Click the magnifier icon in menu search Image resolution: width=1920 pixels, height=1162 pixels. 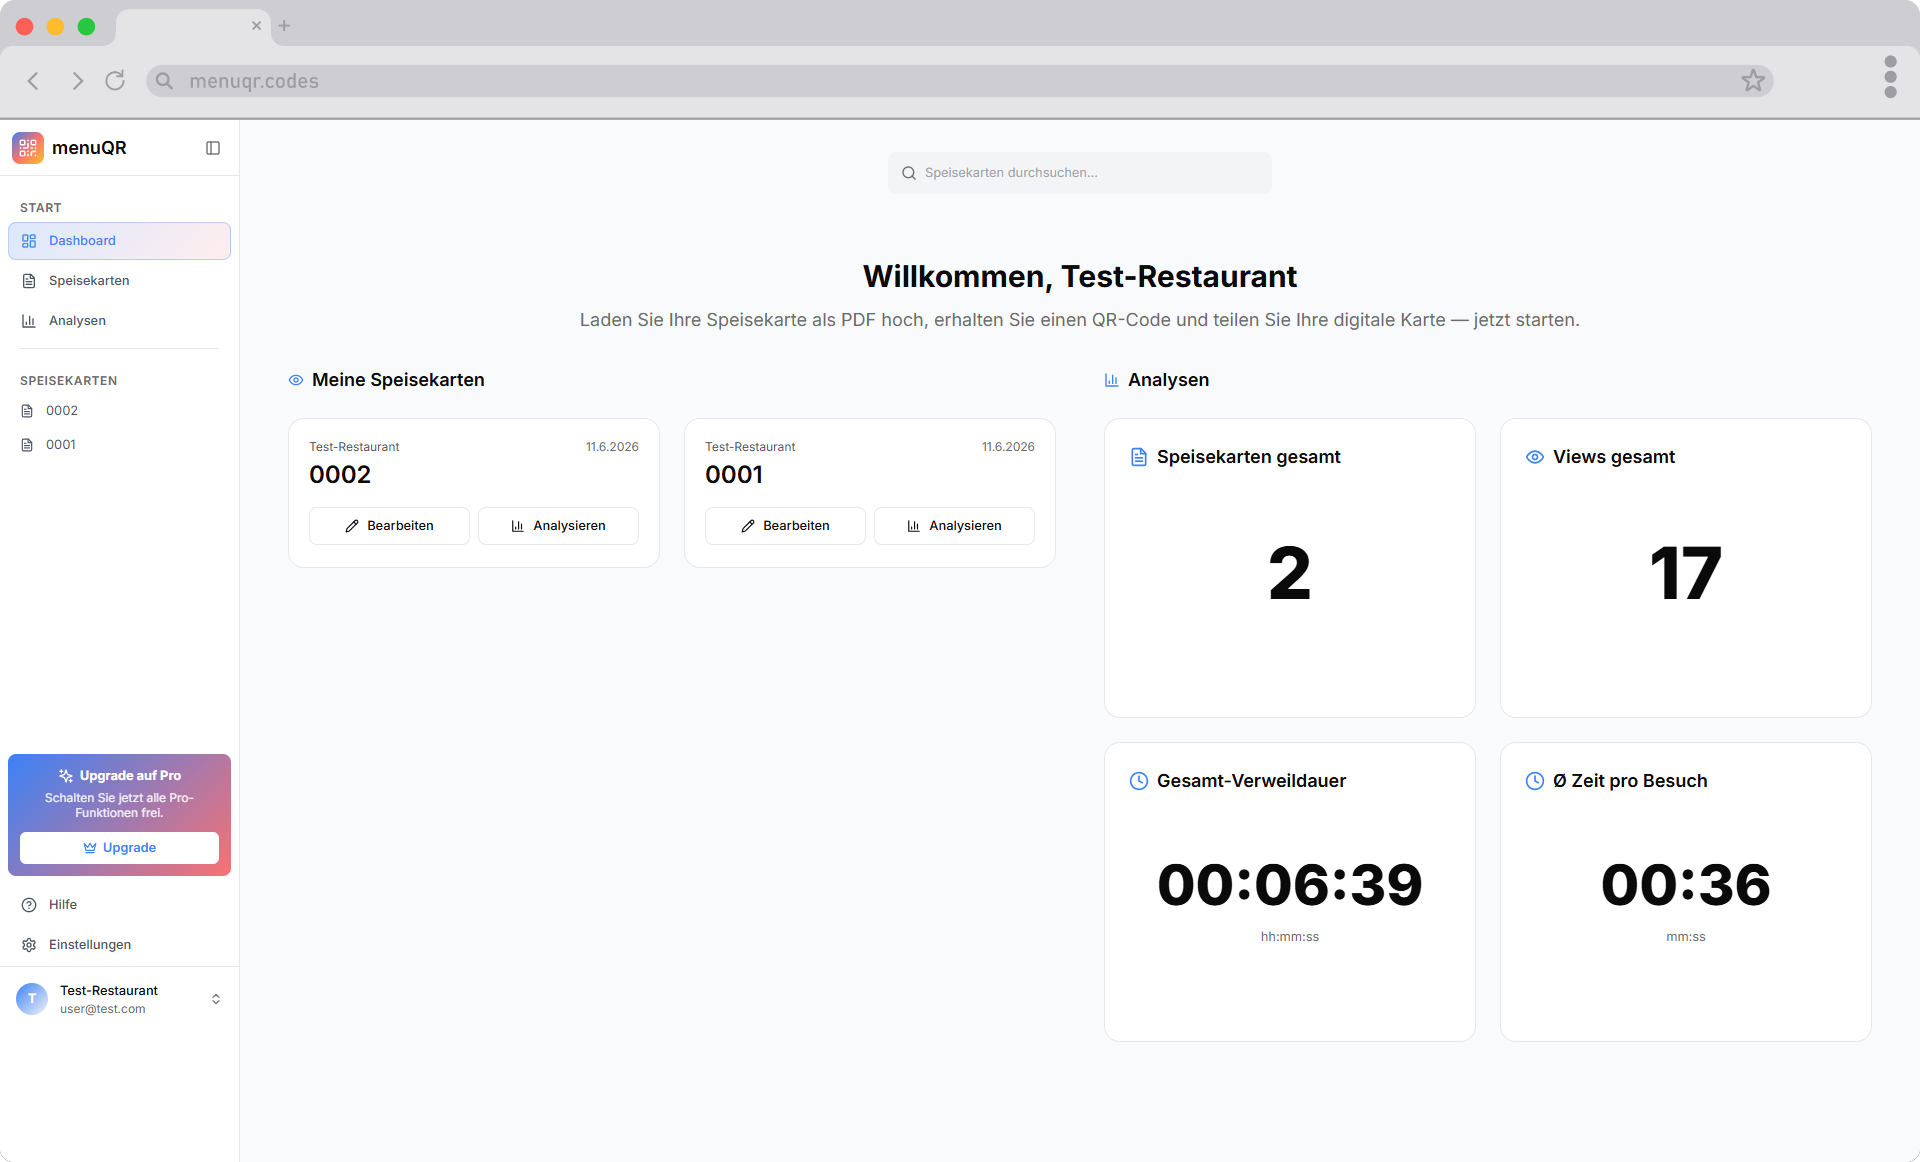click(x=909, y=173)
